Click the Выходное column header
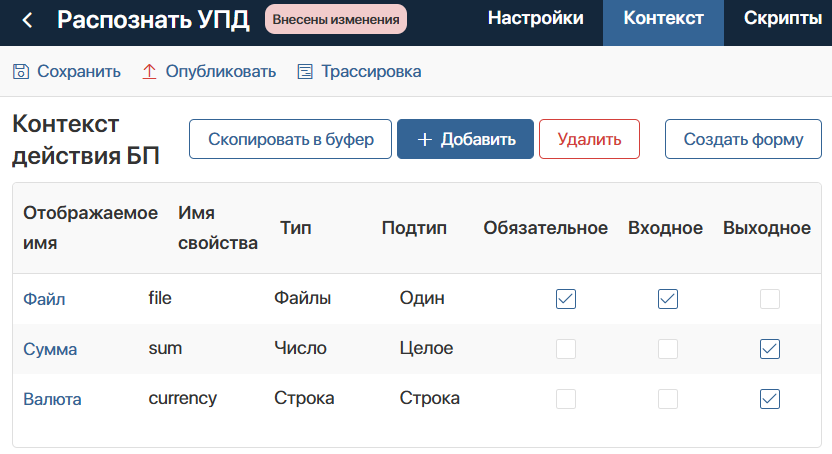Screen dimensions: 832x454 coord(767,228)
